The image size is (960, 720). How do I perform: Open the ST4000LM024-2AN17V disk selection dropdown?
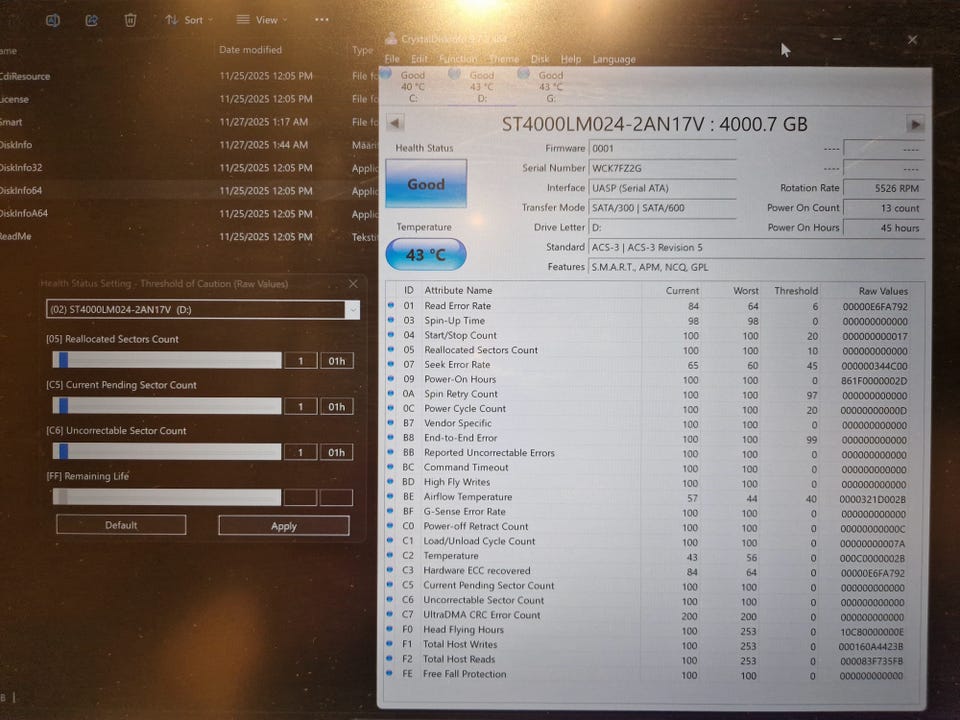[x=203, y=309]
